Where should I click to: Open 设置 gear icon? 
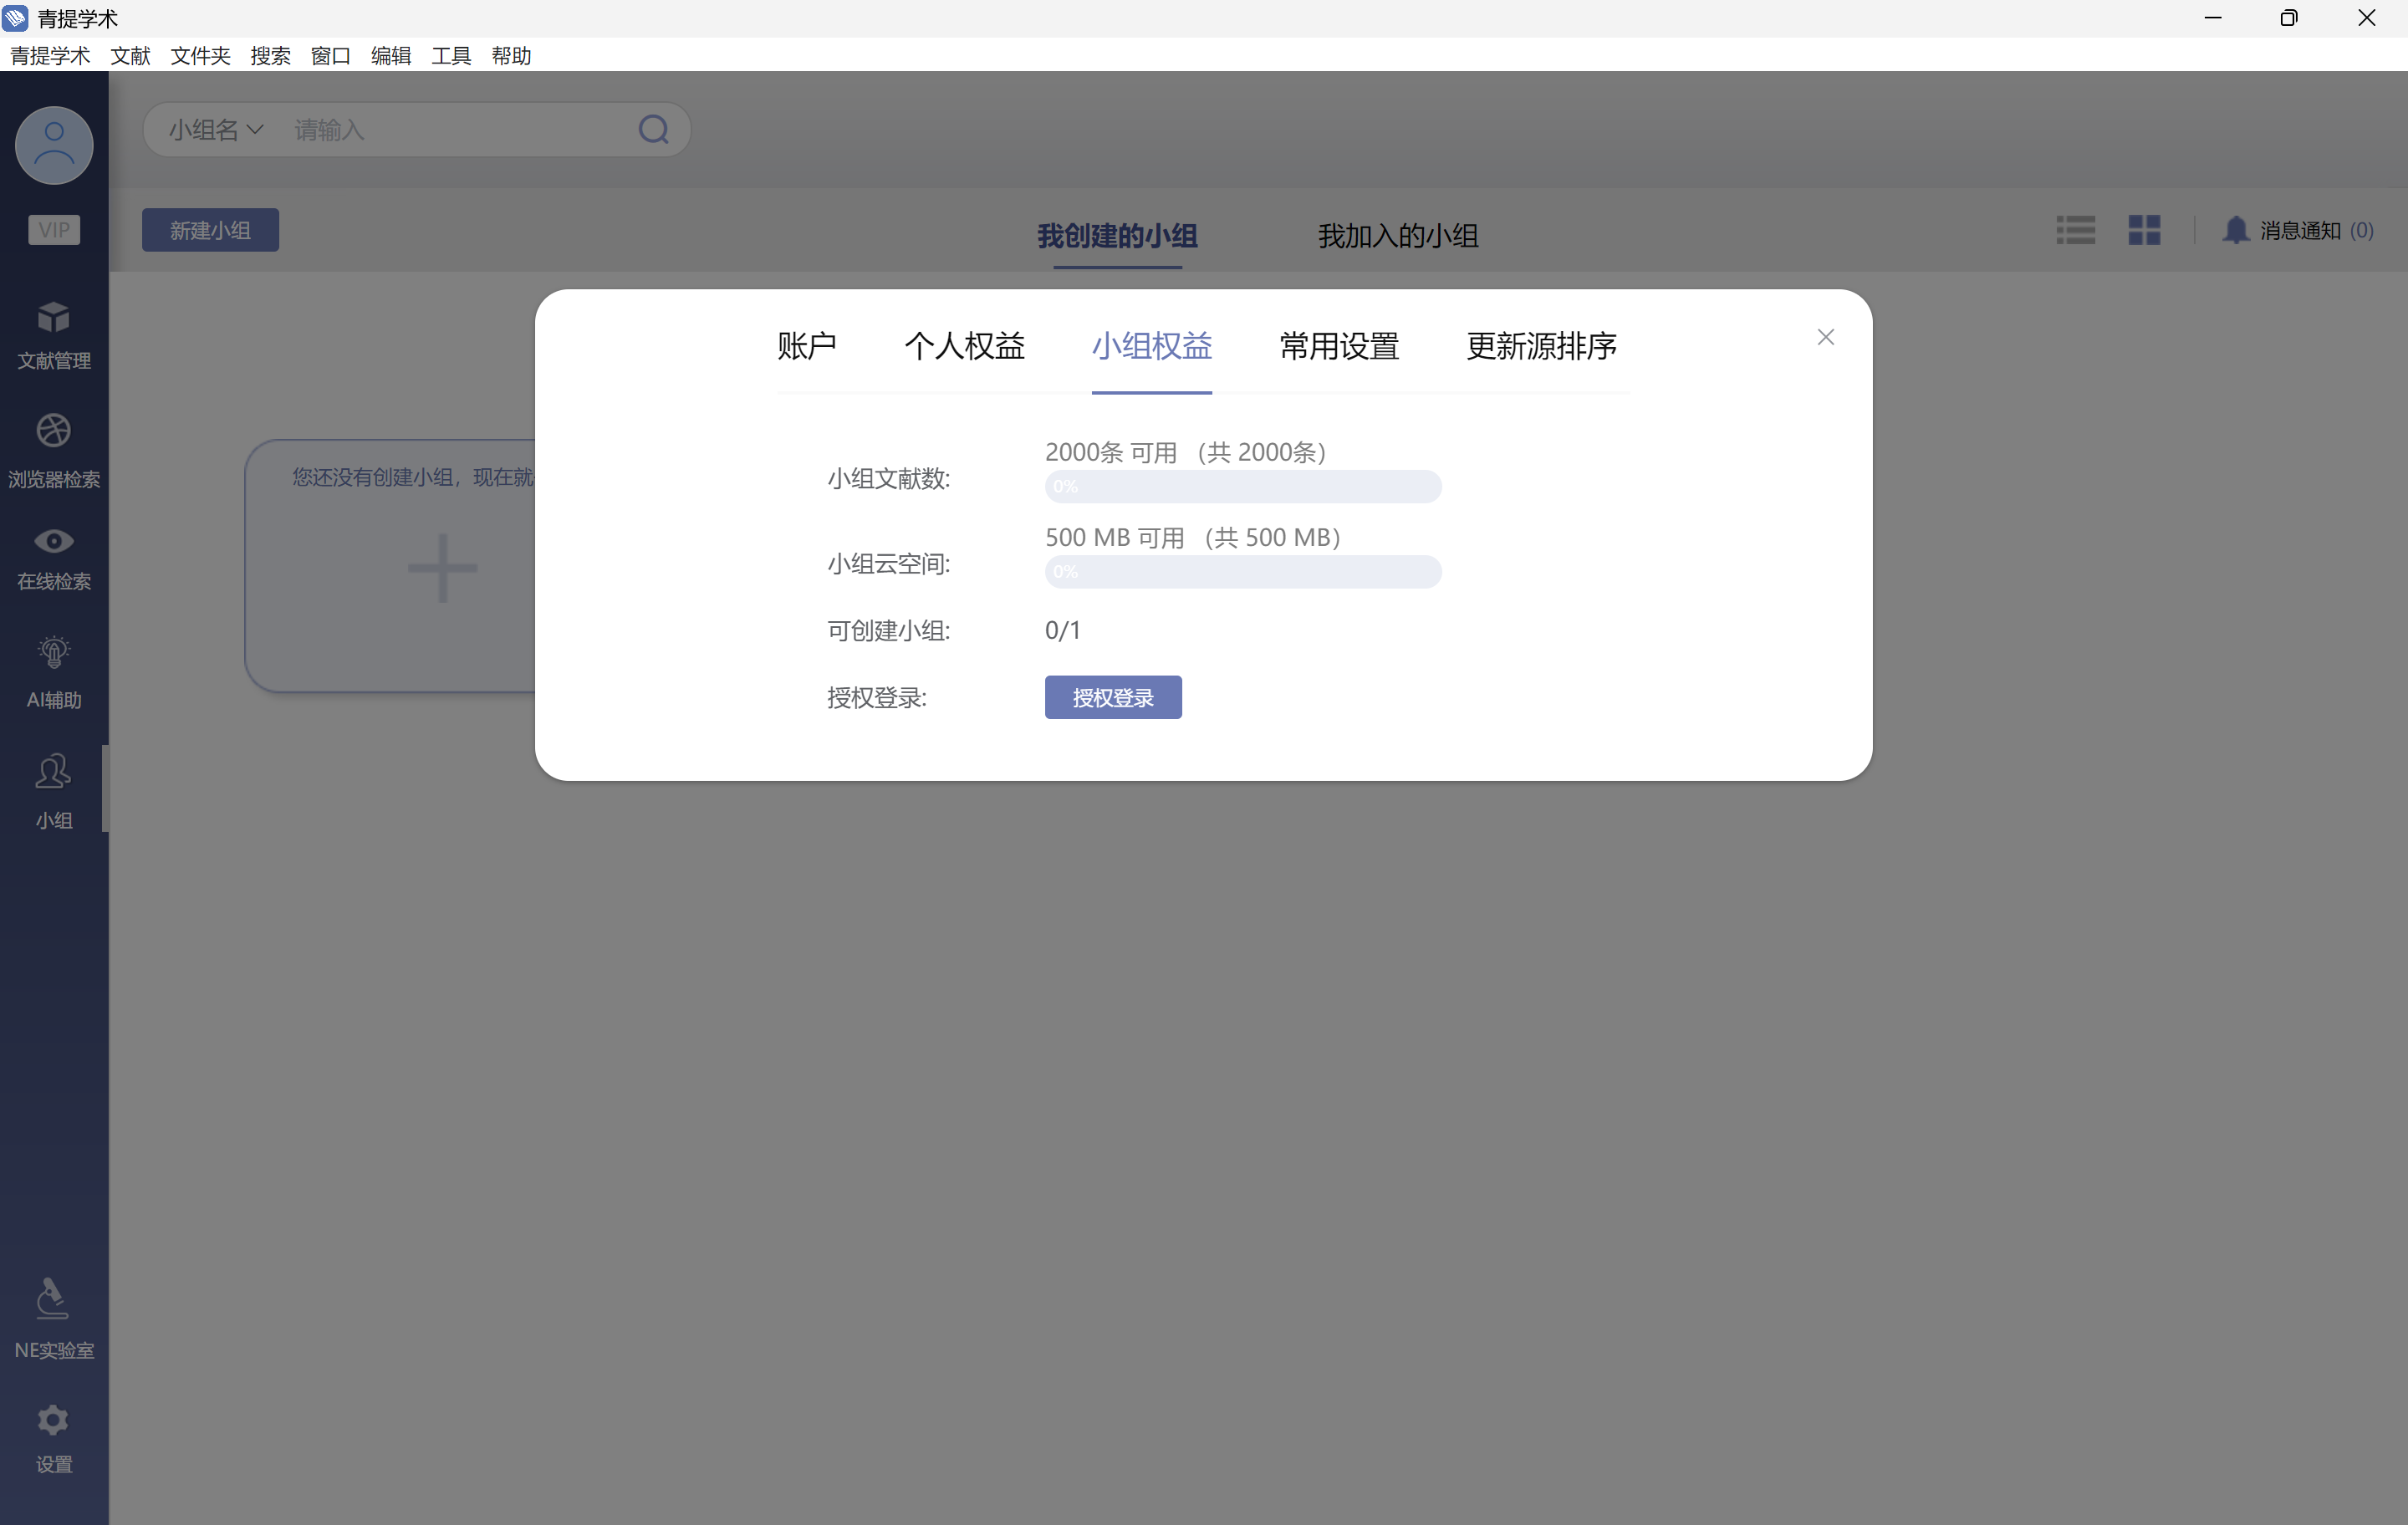(x=53, y=1420)
